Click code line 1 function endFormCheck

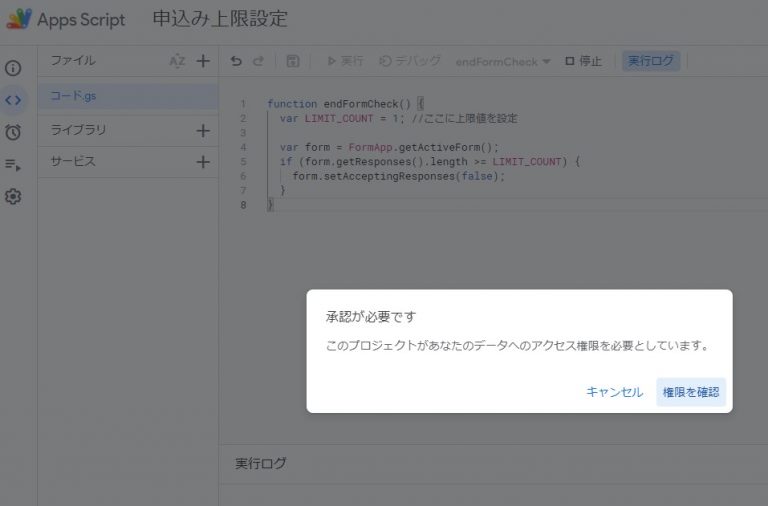[x=345, y=104]
